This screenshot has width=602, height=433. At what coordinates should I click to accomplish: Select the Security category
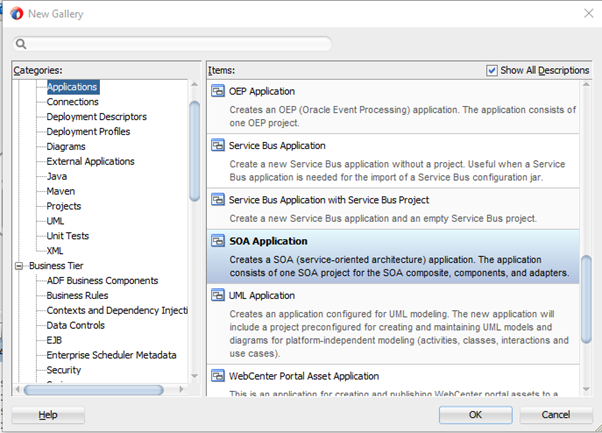point(64,370)
